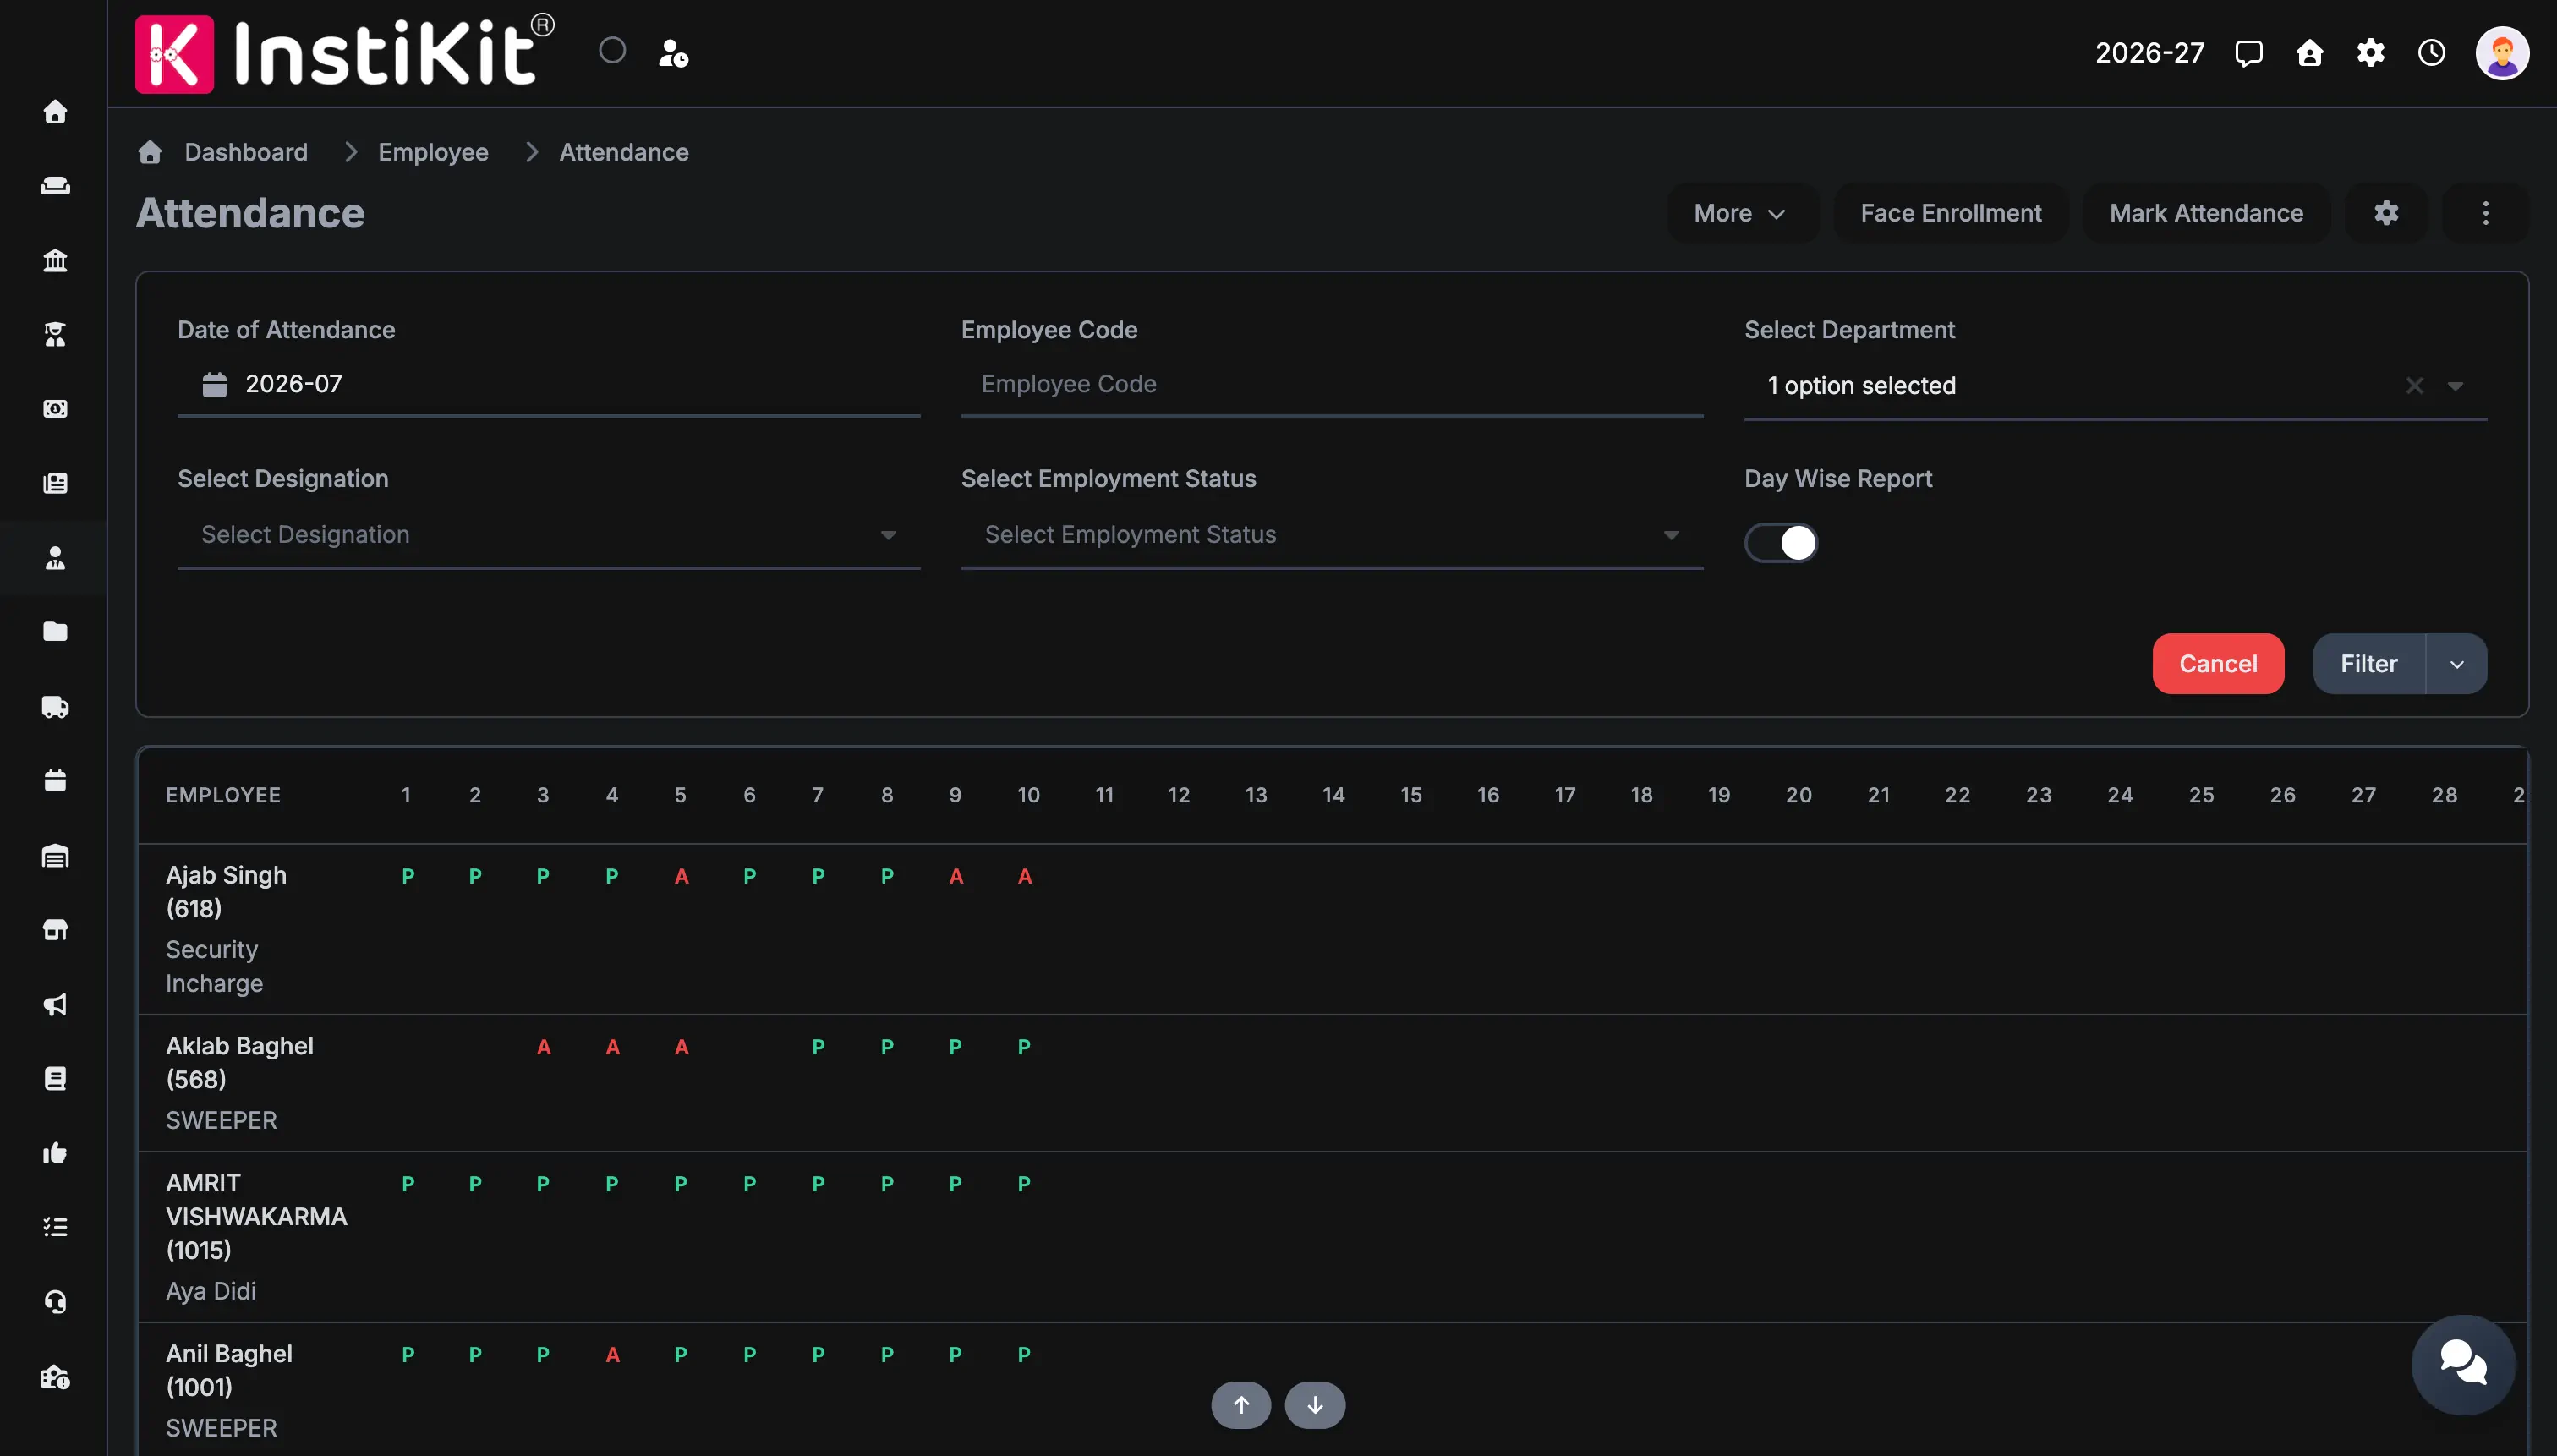Focus the Employee Code input
The width and height of the screenshot is (2557, 1456).
coord(1331,384)
